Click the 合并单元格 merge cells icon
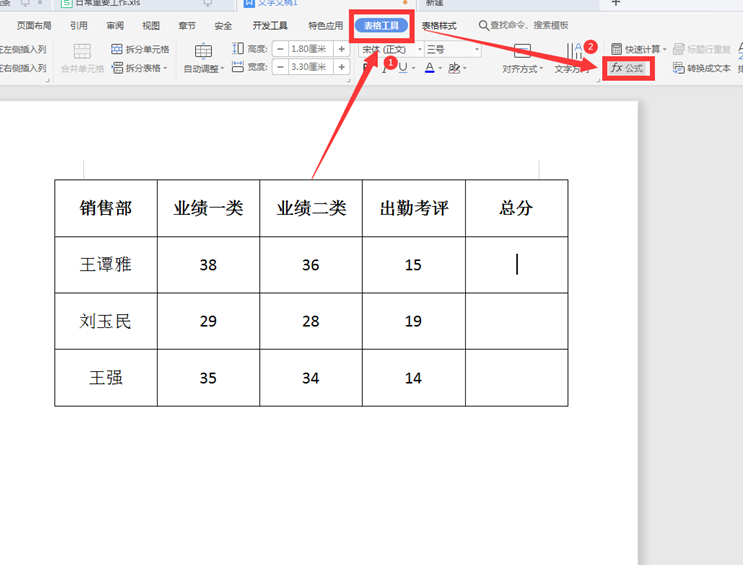 point(82,51)
